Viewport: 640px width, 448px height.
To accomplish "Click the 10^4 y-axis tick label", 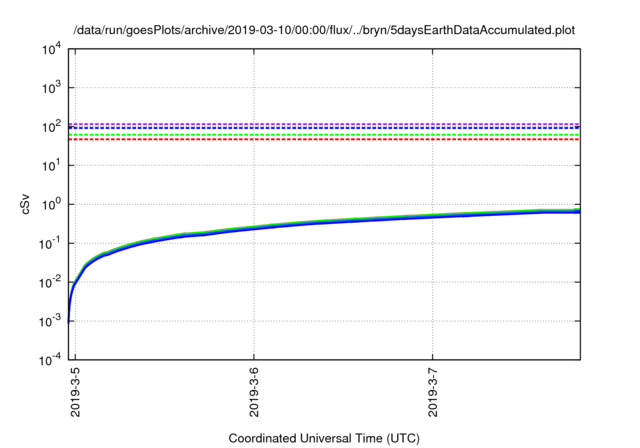I will pos(51,49).
